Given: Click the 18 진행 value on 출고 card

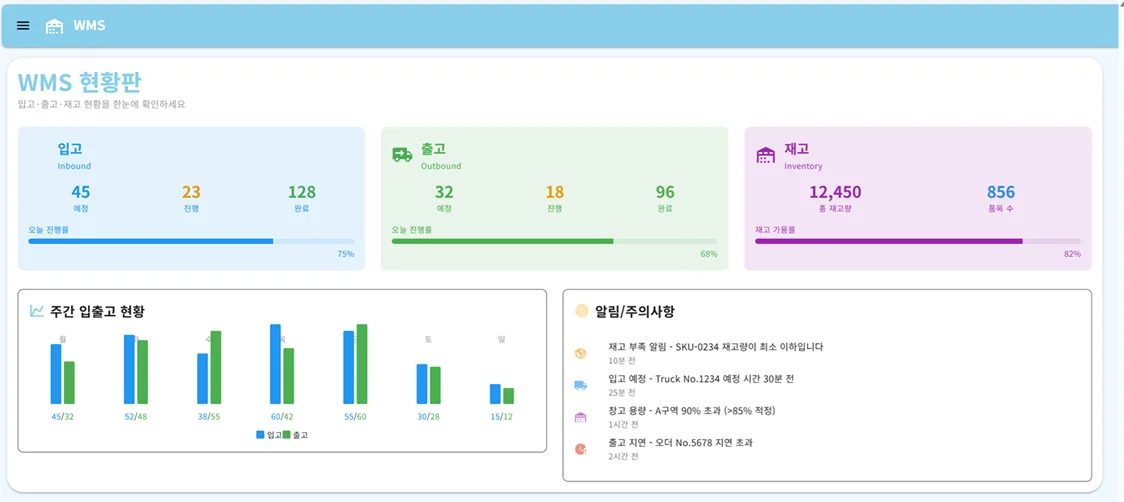Looking at the screenshot, I should pyautogui.click(x=554, y=192).
